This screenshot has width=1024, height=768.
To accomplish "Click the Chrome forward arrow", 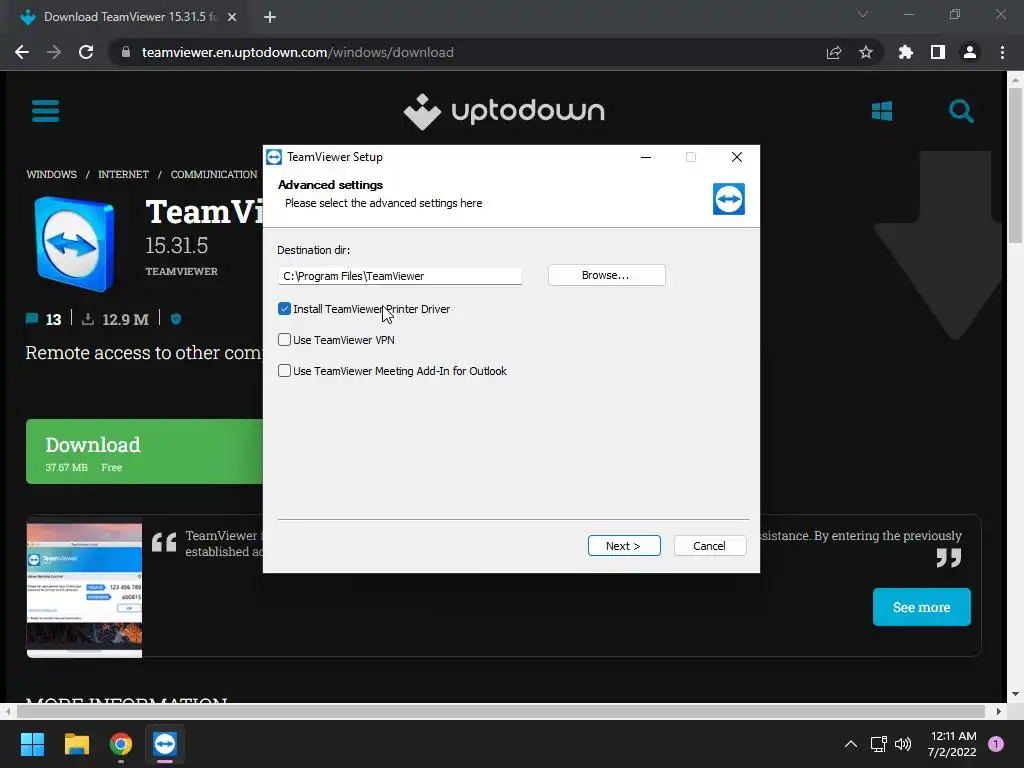I will (x=54, y=52).
